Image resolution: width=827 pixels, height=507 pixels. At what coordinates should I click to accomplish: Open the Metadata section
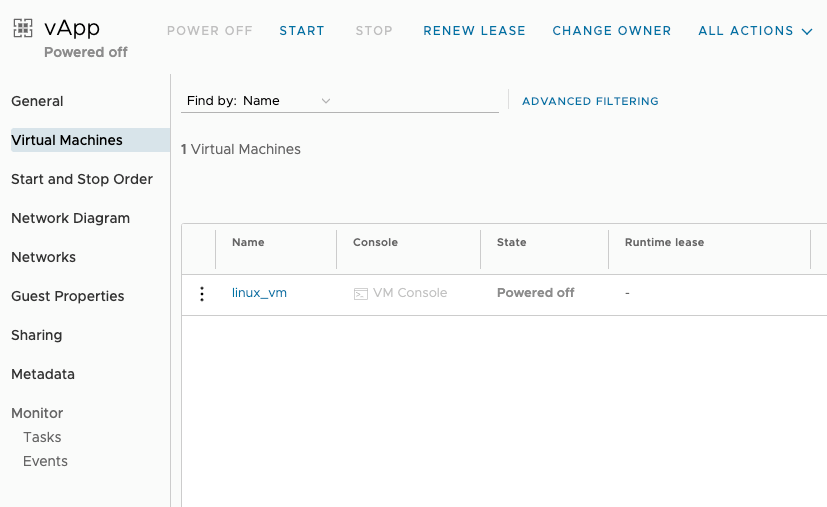(43, 374)
